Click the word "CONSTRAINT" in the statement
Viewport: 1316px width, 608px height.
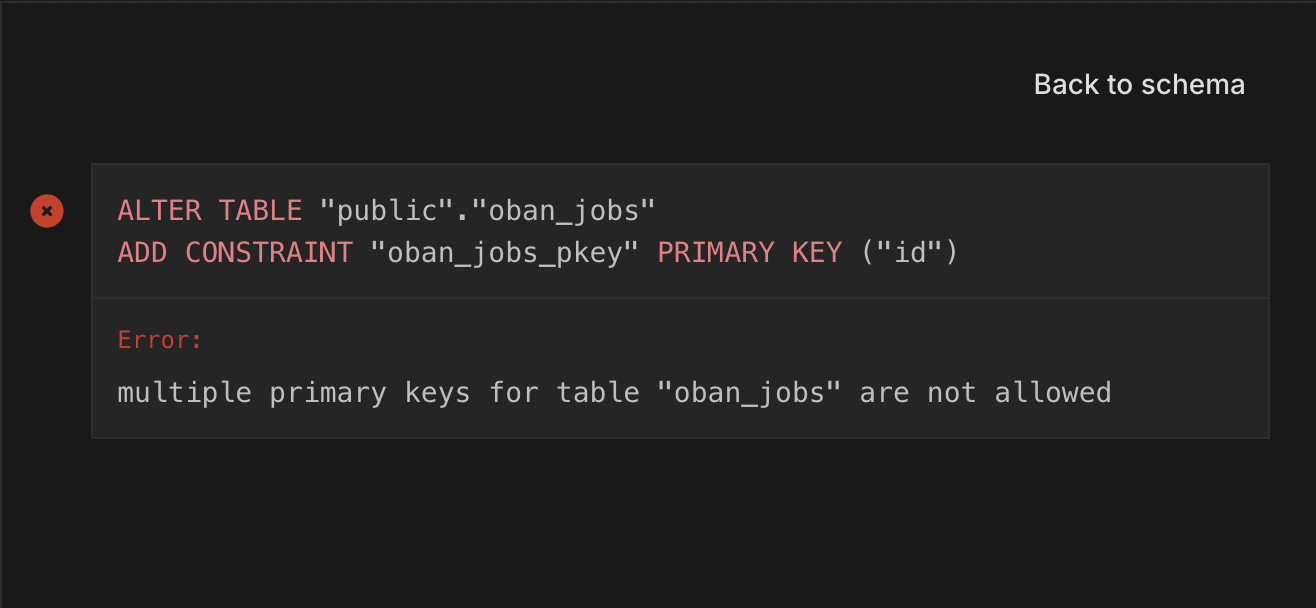click(269, 253)
